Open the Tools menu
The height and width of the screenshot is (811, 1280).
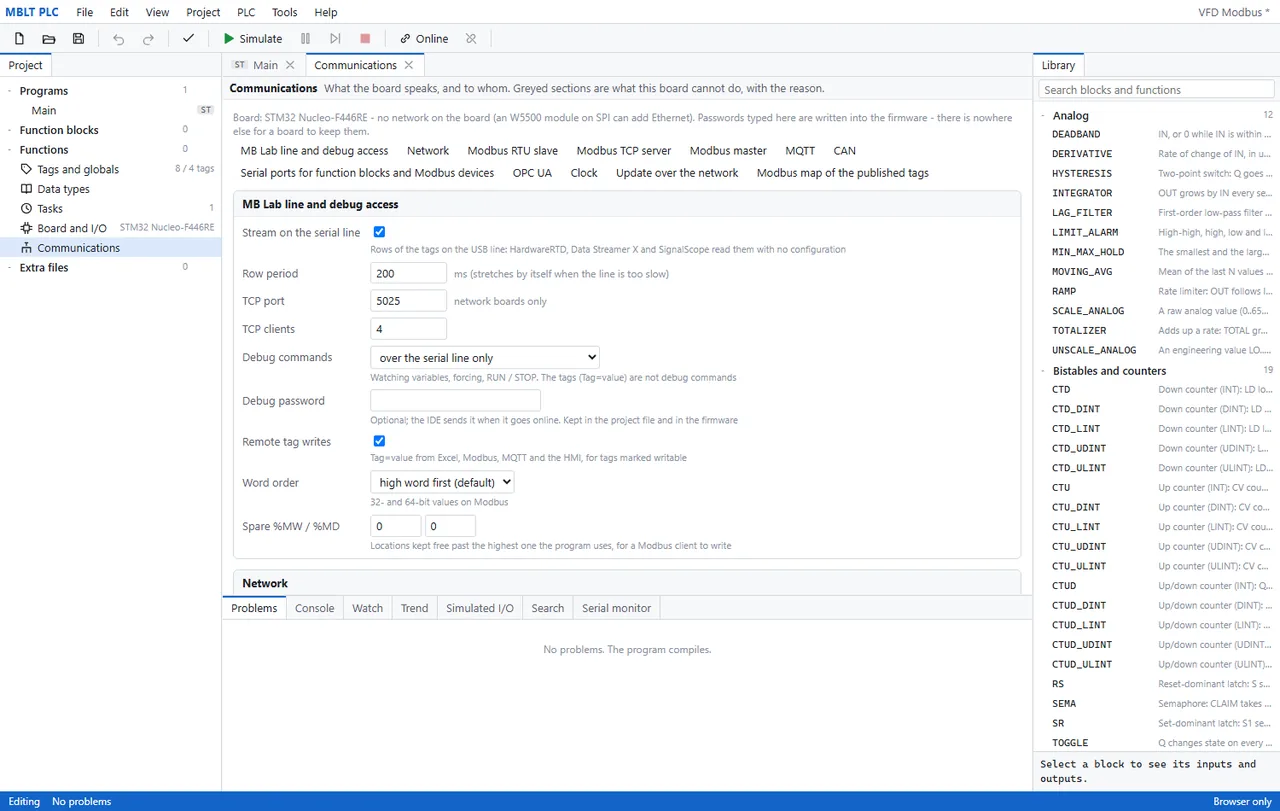tap(285, 12)
